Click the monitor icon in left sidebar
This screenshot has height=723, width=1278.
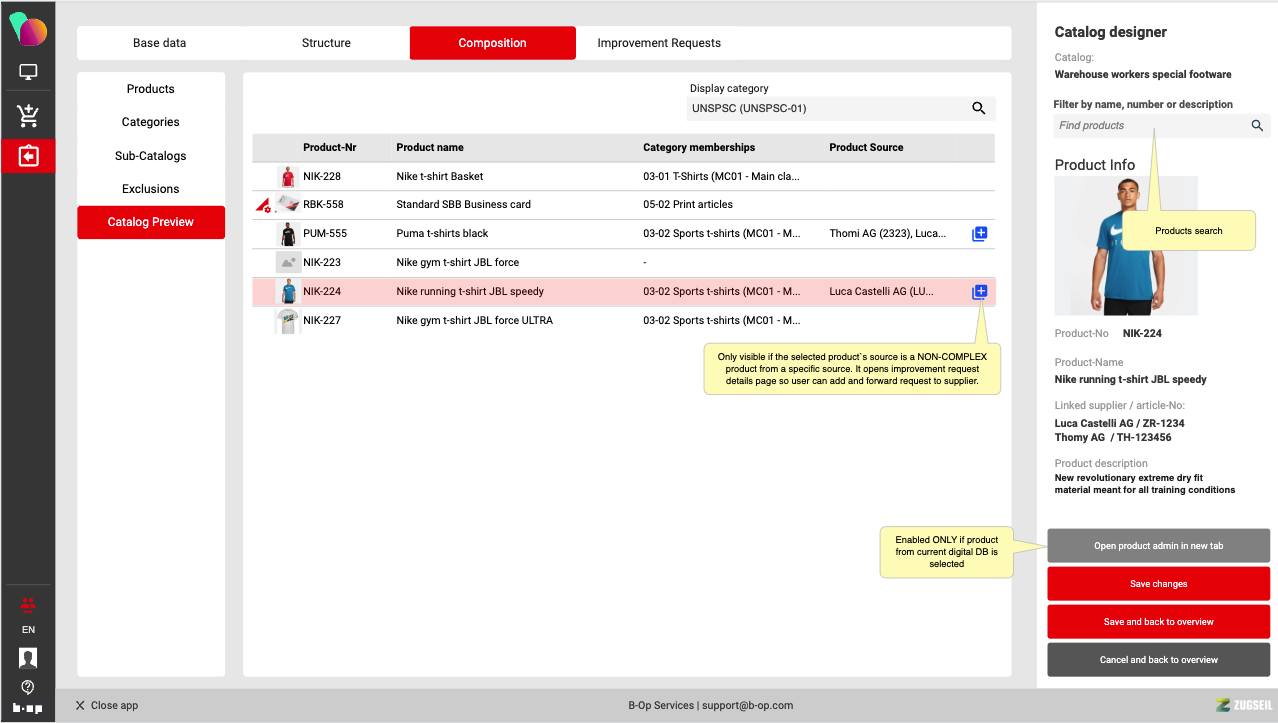28,73
